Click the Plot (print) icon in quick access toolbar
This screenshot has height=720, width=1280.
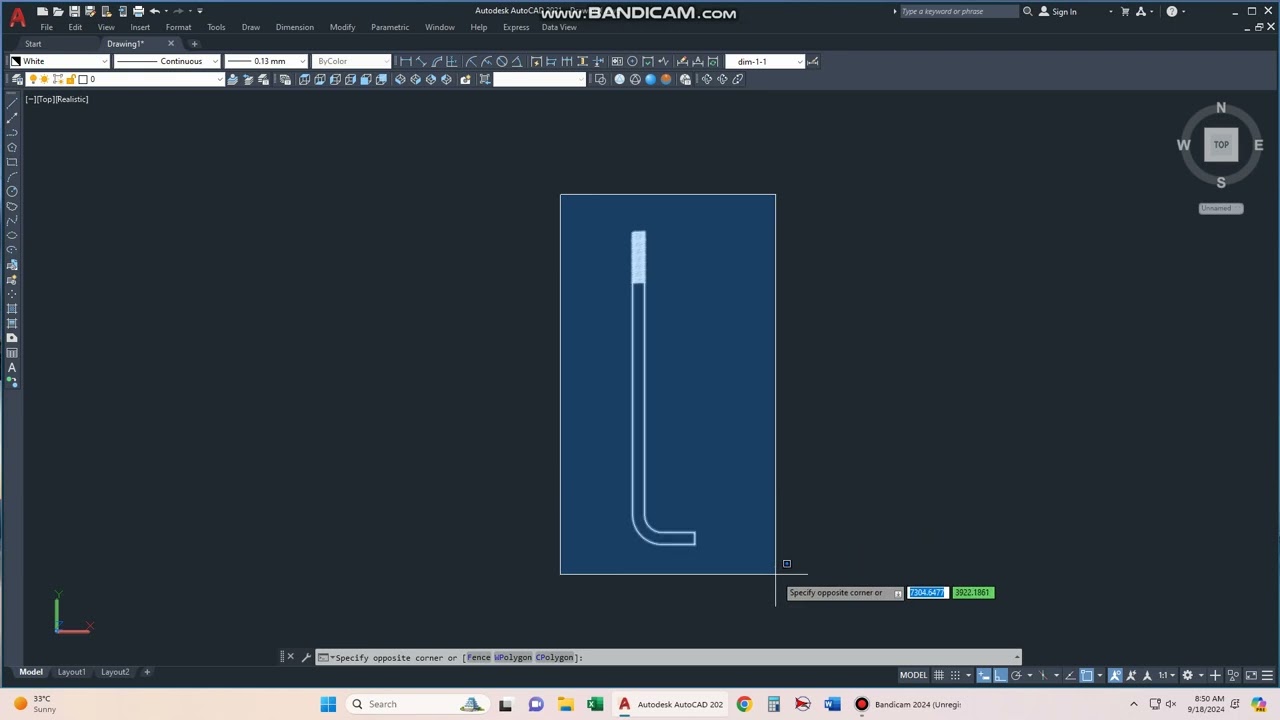coord(138,11)
